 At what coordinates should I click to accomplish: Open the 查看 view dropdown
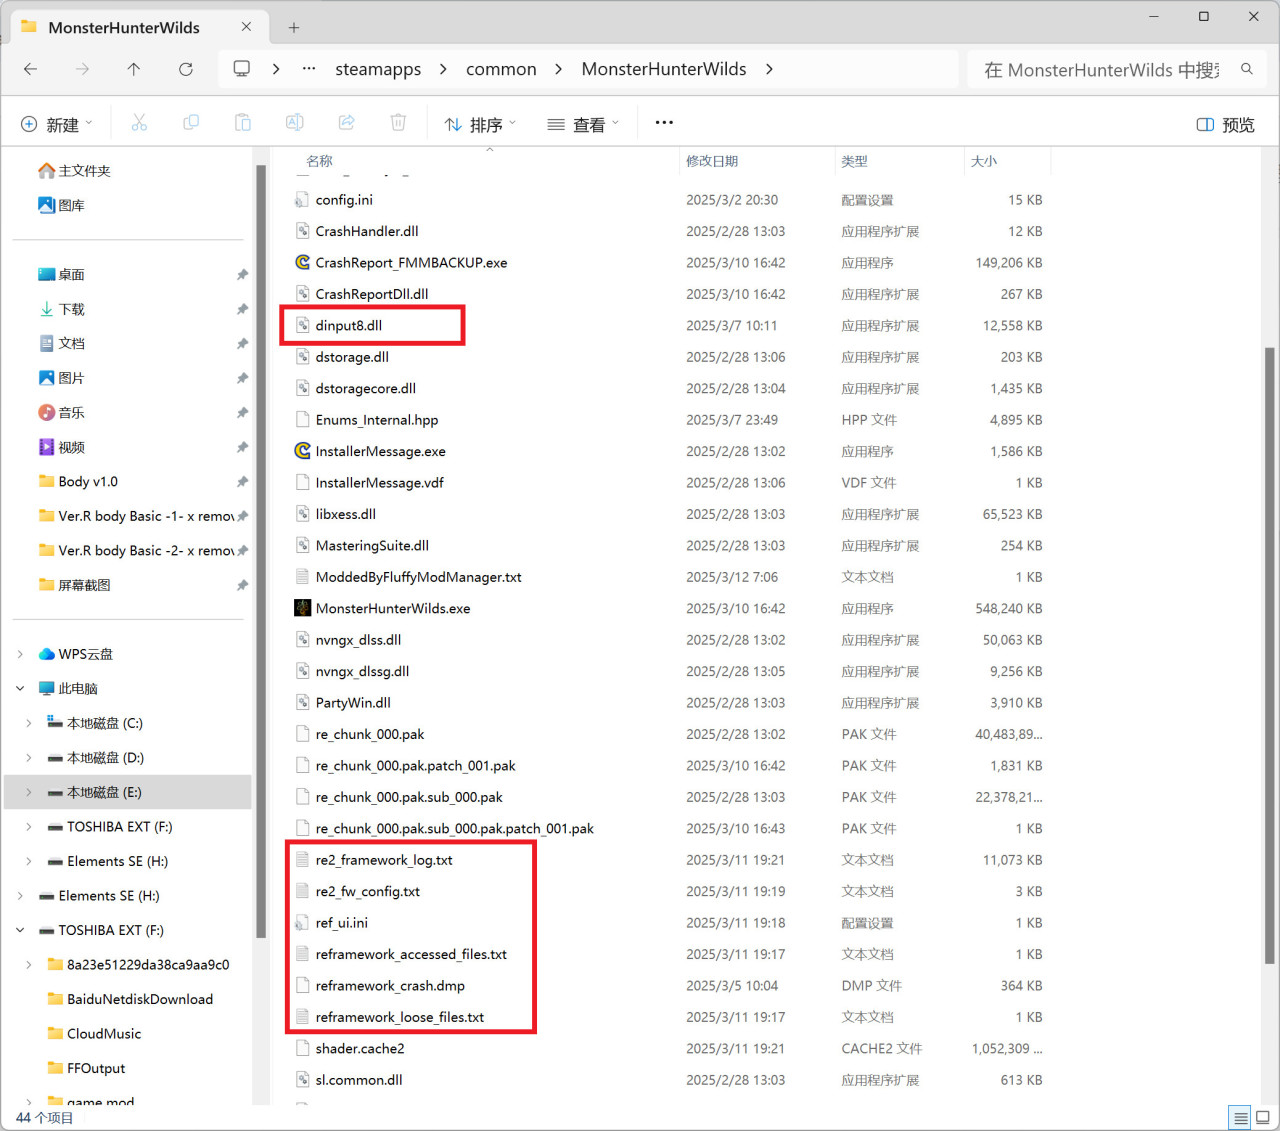pyautogui.click(x=583, y=124)
